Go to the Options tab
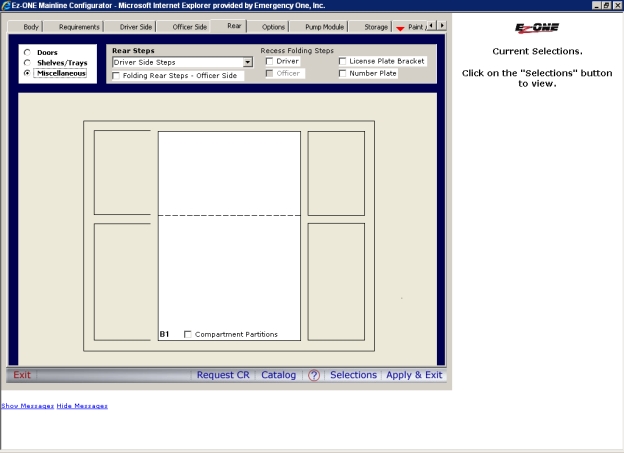Viewport: 624px width, 453px height. (x=273, y=27)
